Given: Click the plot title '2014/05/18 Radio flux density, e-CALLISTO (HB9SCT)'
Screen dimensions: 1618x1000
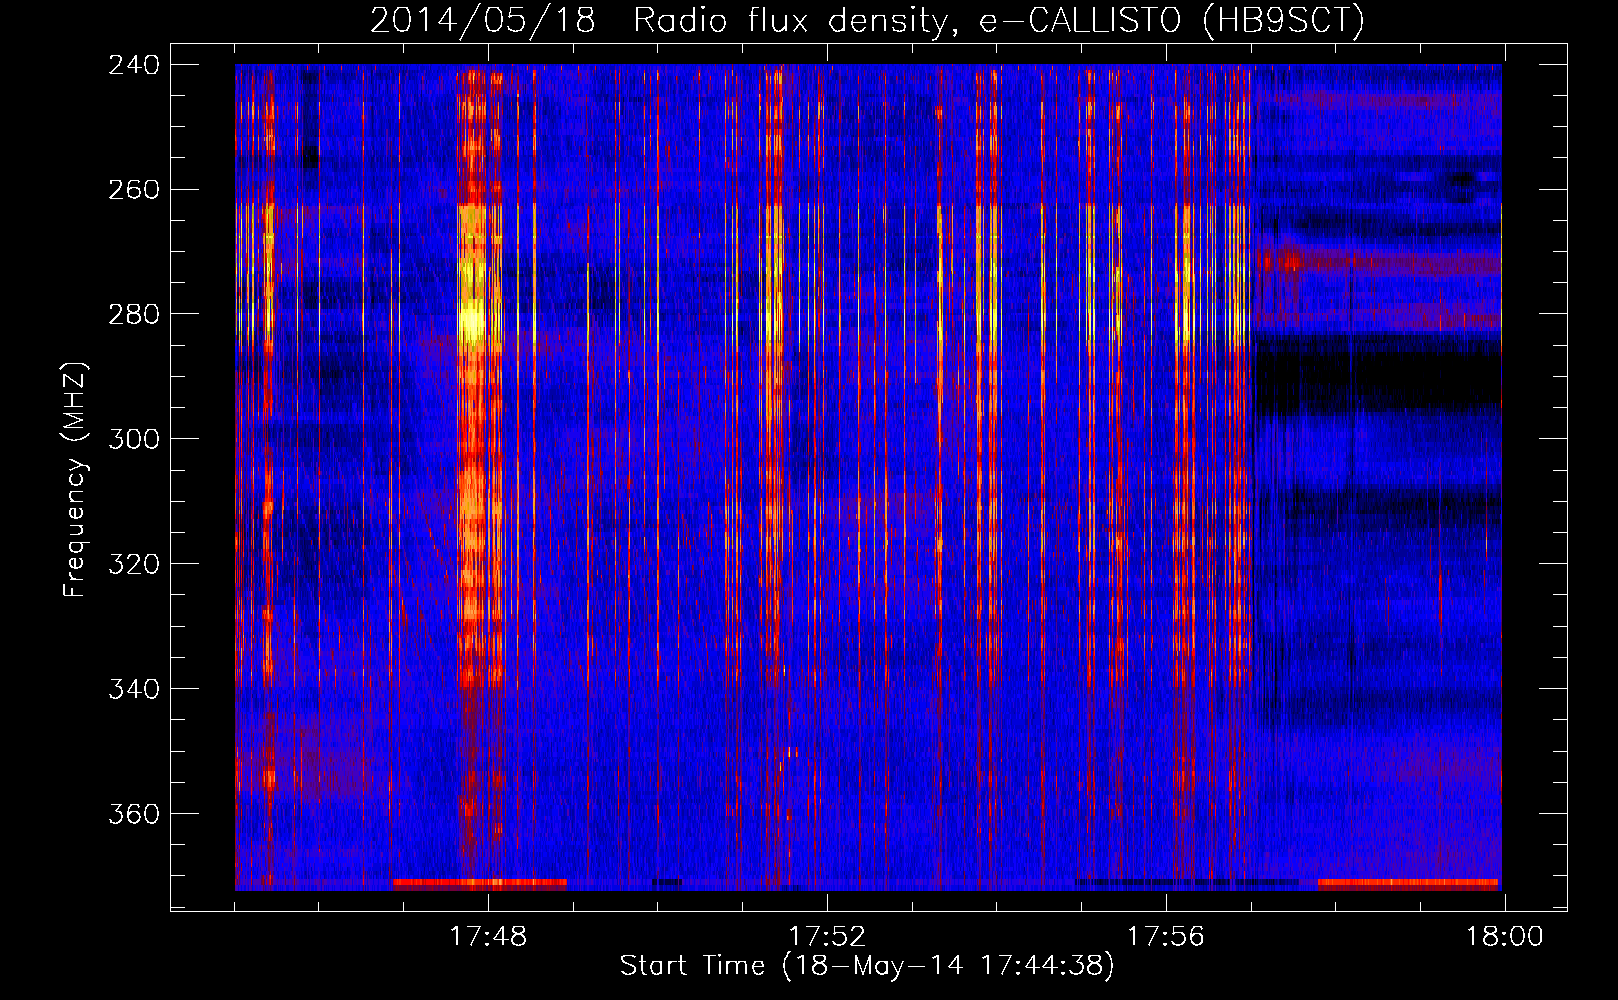Looking at the screenshot, I should point(867,20).
